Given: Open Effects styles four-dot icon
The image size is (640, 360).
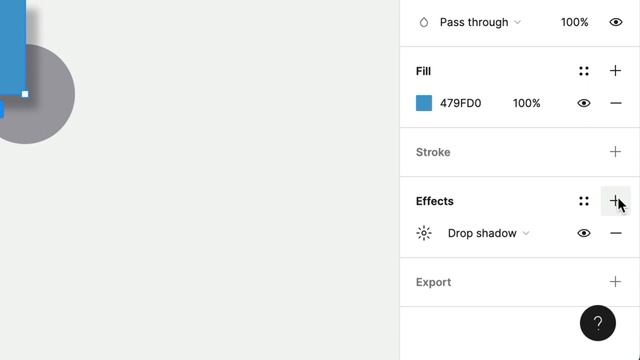Looking at the screenshot, I should (x=584, y=201).
